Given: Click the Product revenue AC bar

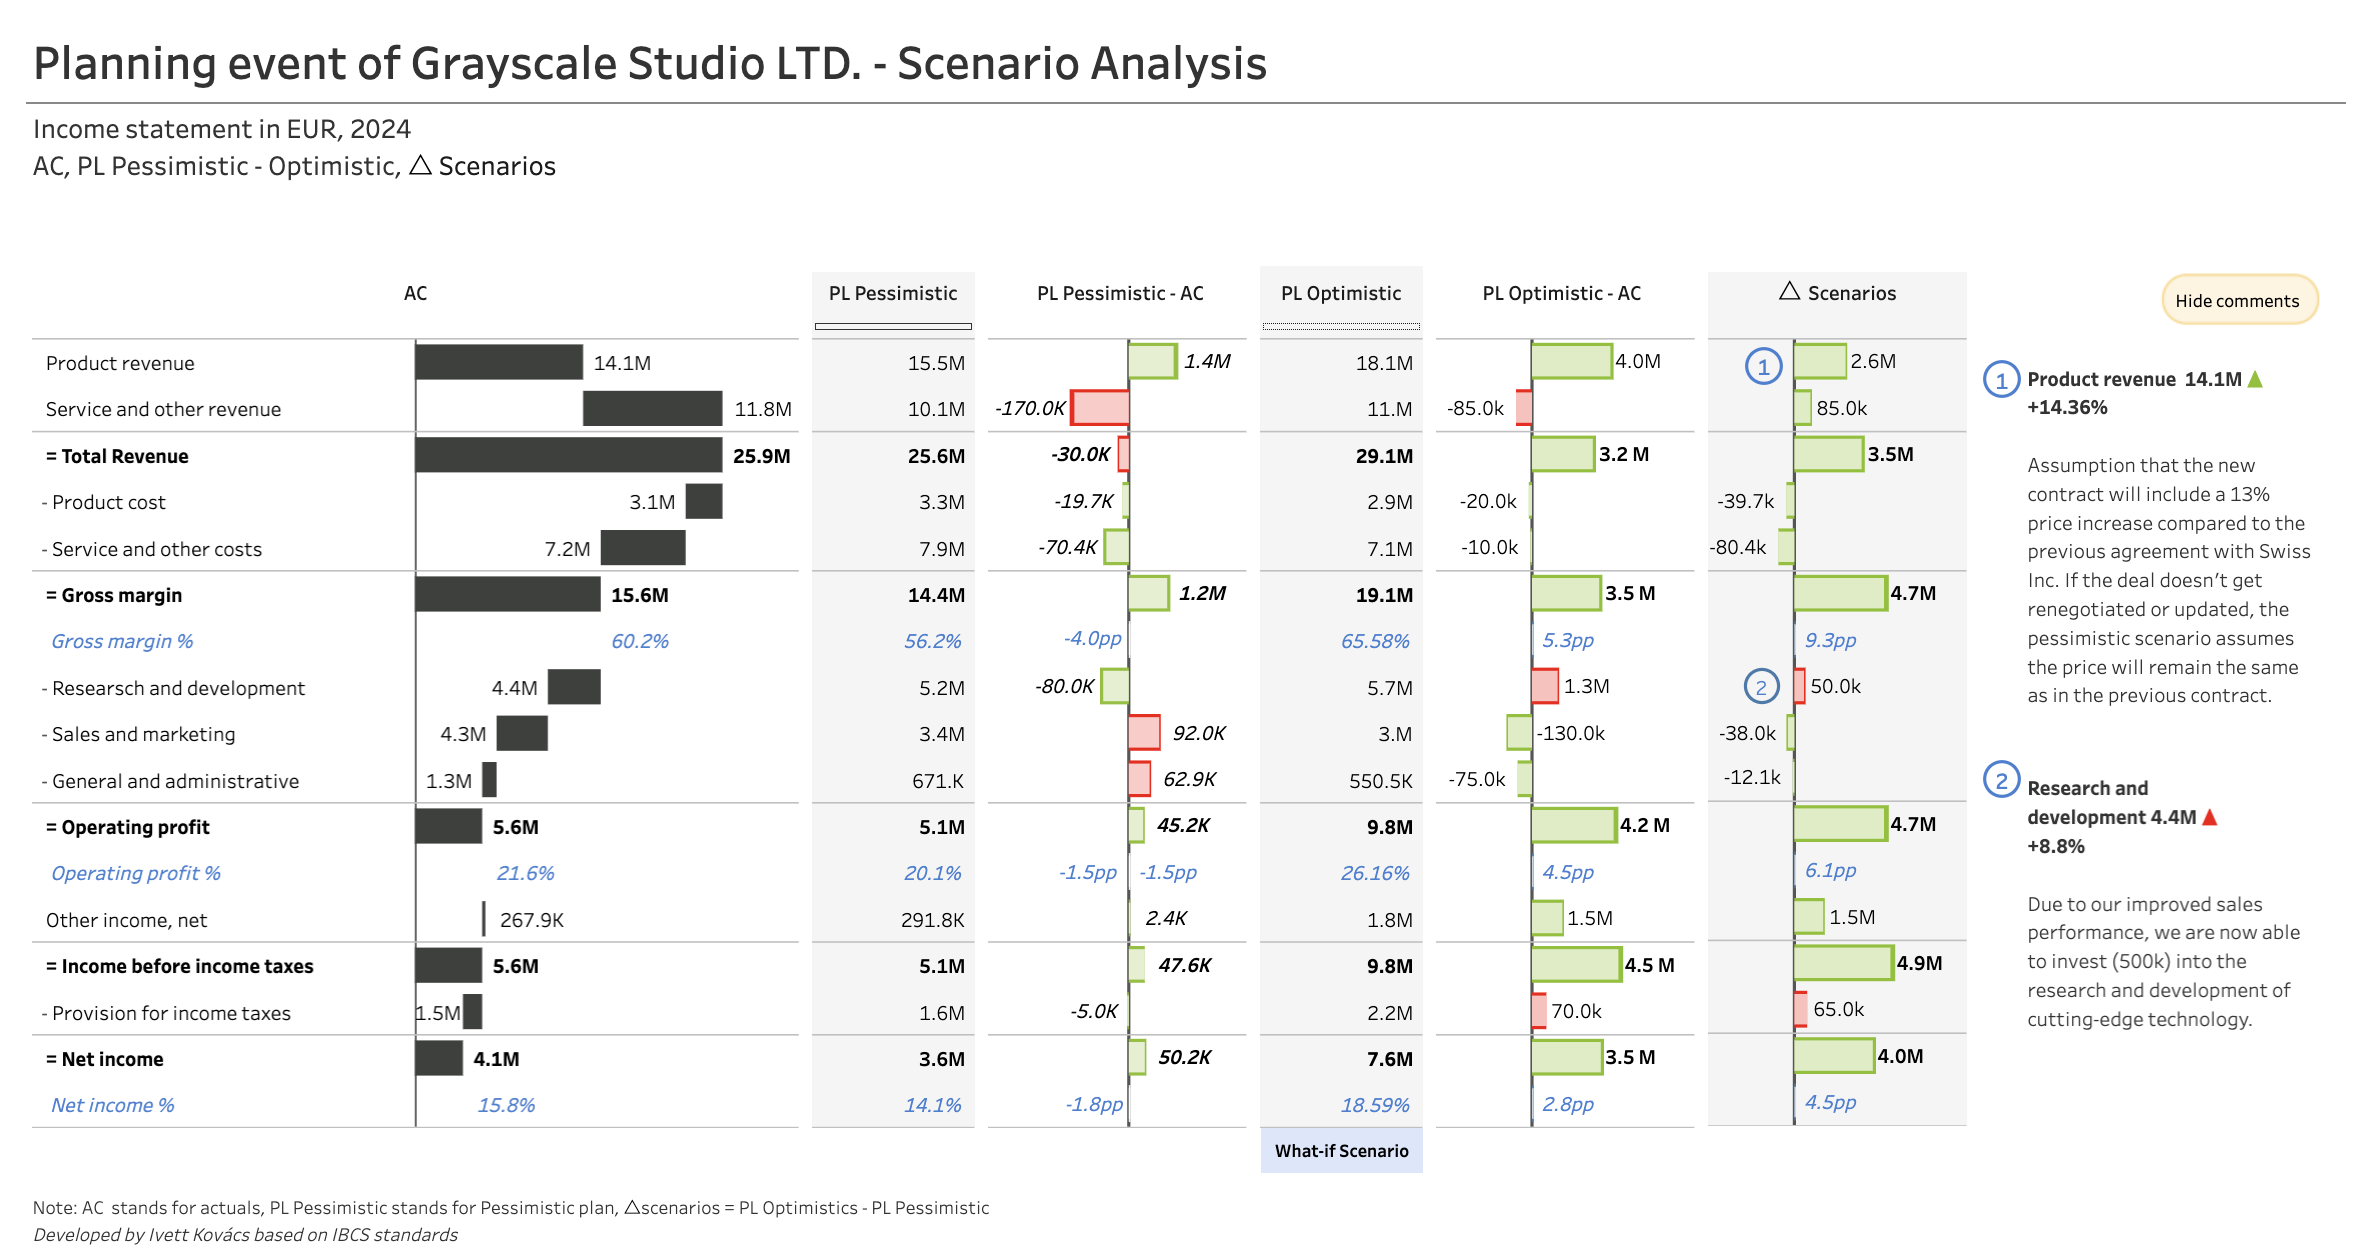Looking at the screenshot, I should click(499, 362).
